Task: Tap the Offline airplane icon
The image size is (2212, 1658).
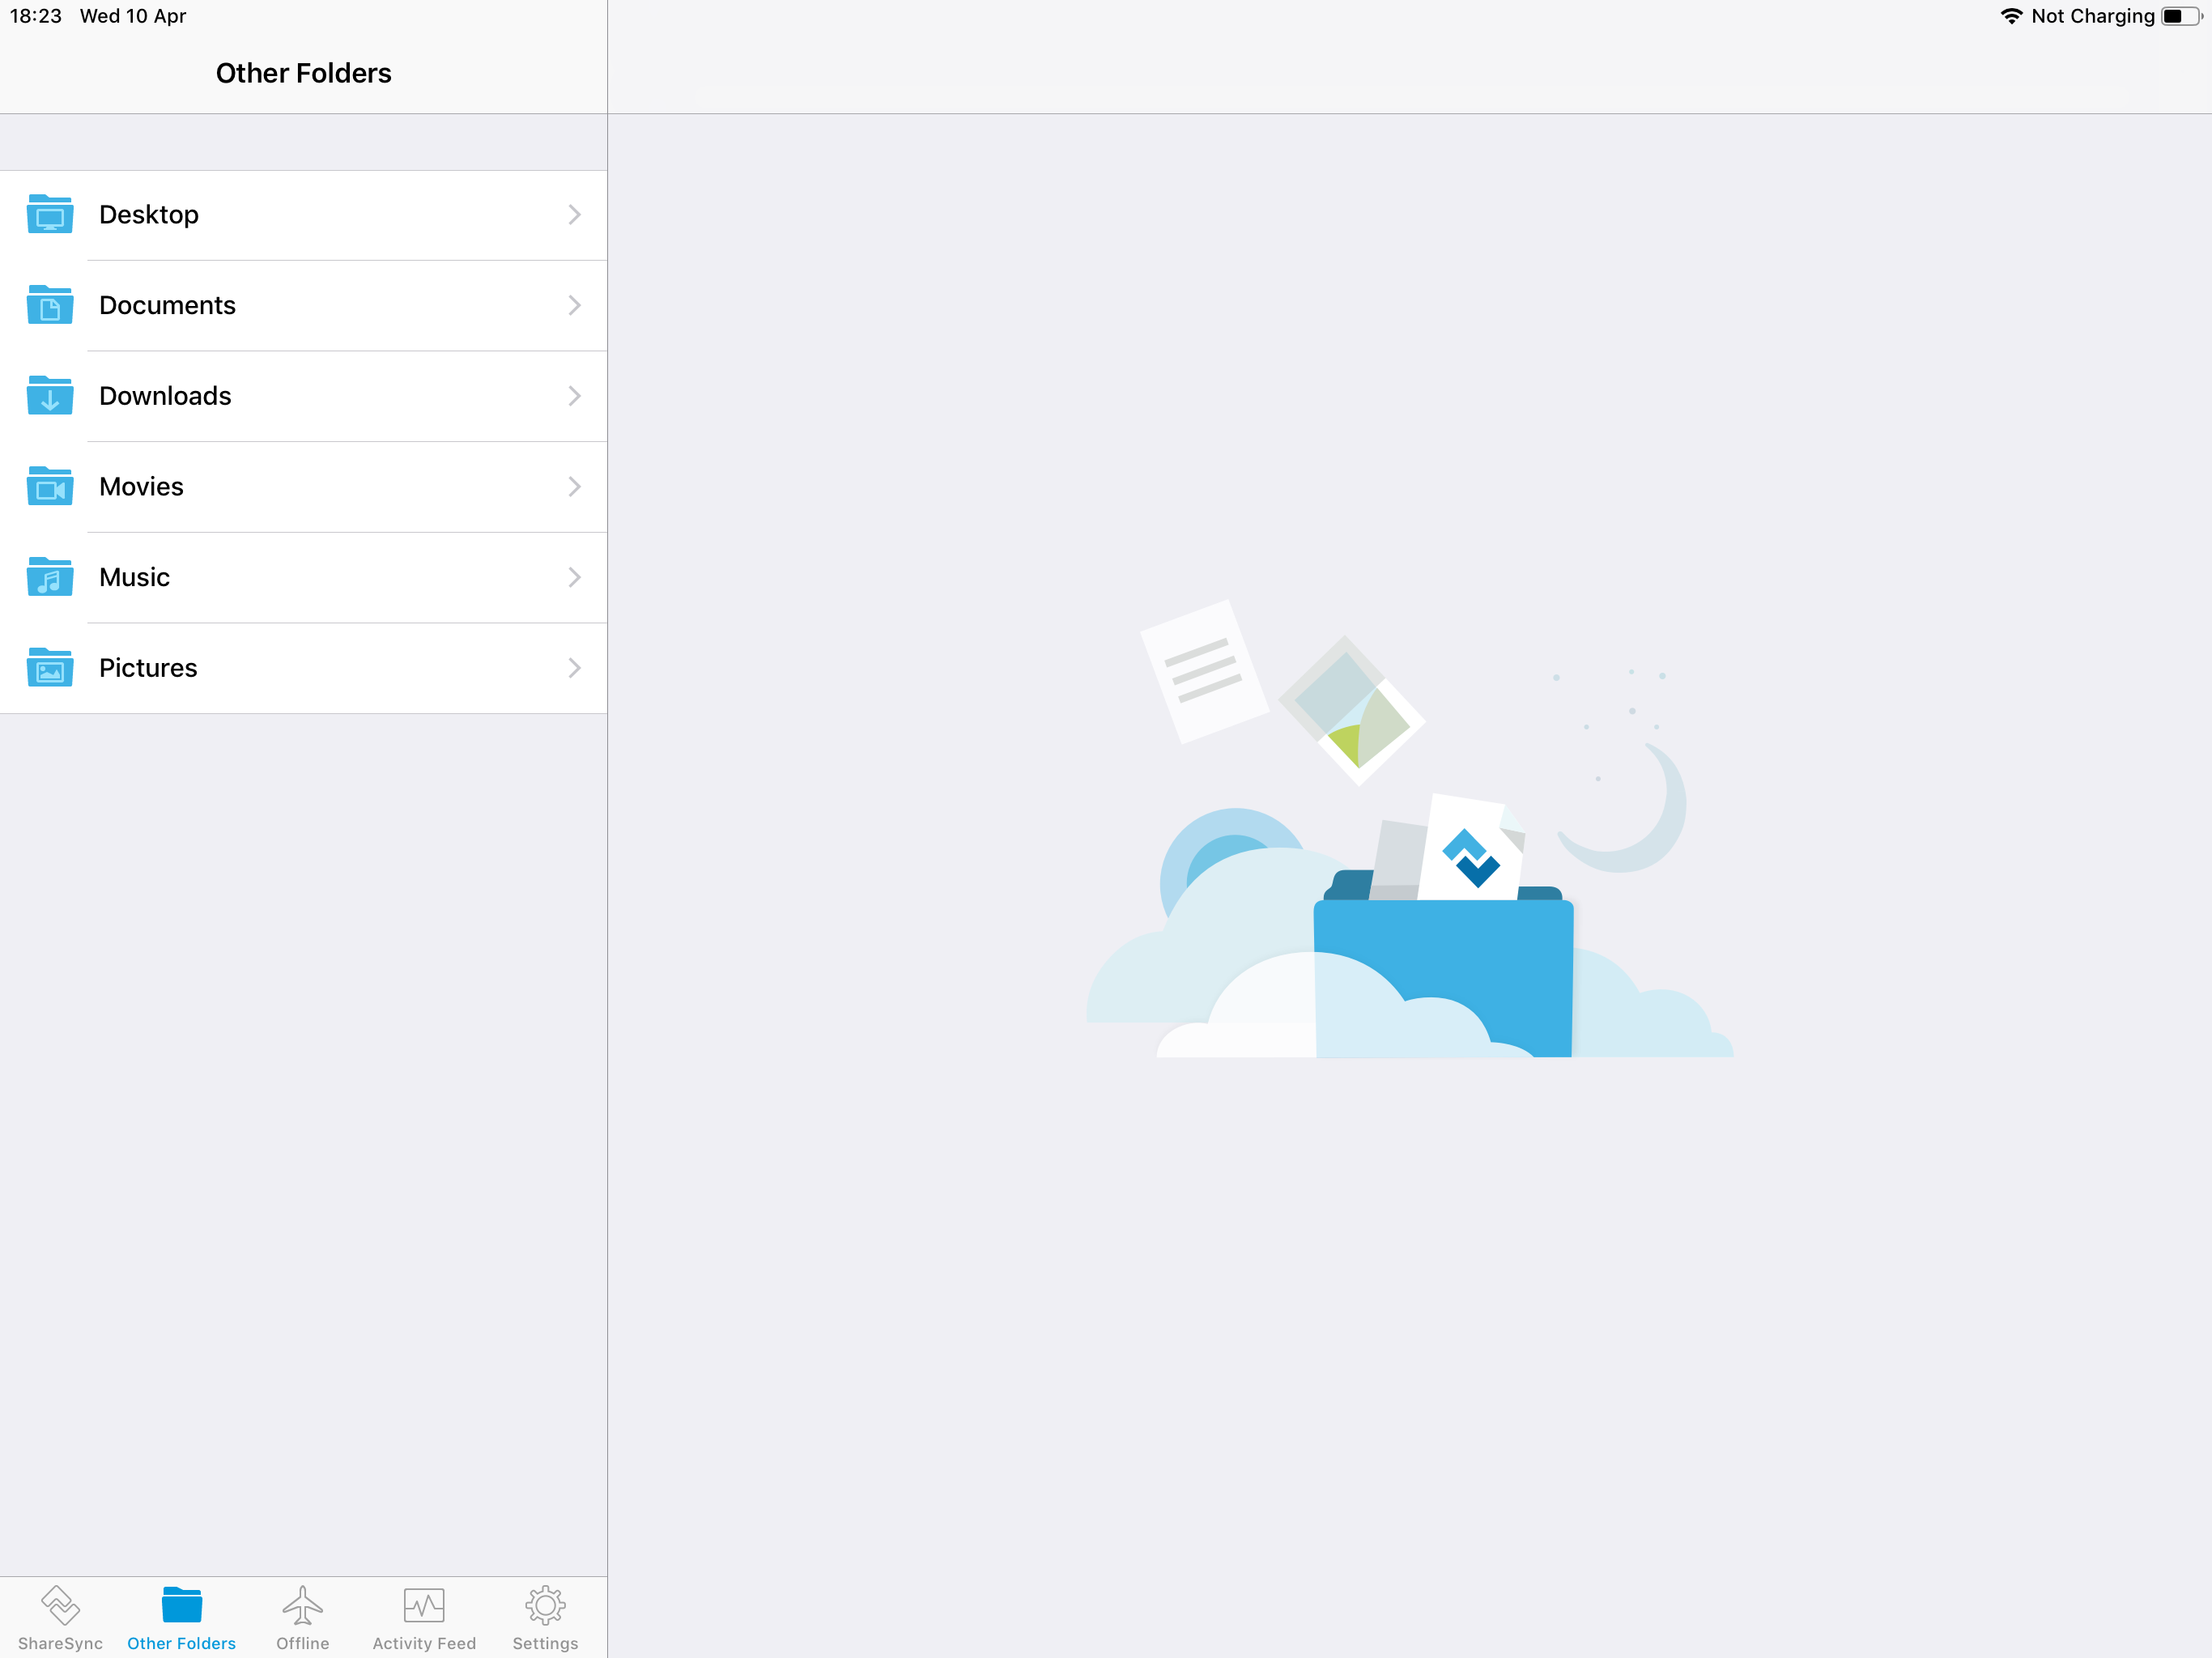Action: (303, 1604)
